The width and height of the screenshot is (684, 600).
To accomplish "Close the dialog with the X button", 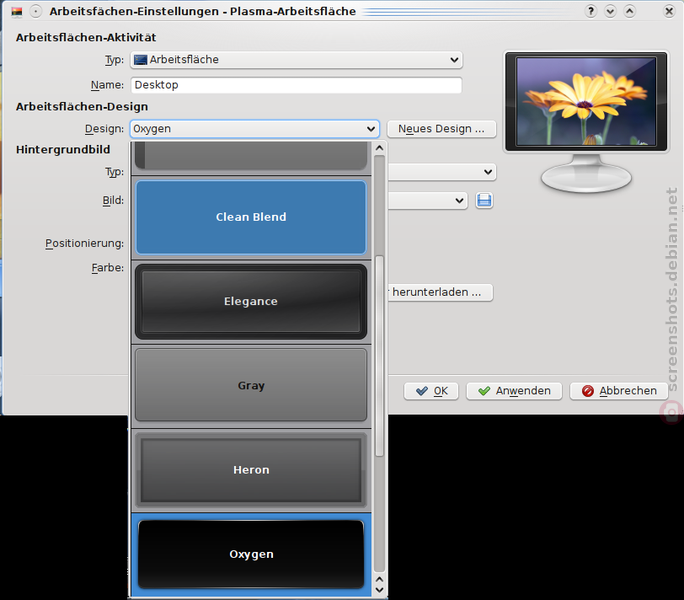I will click(669, 11).
